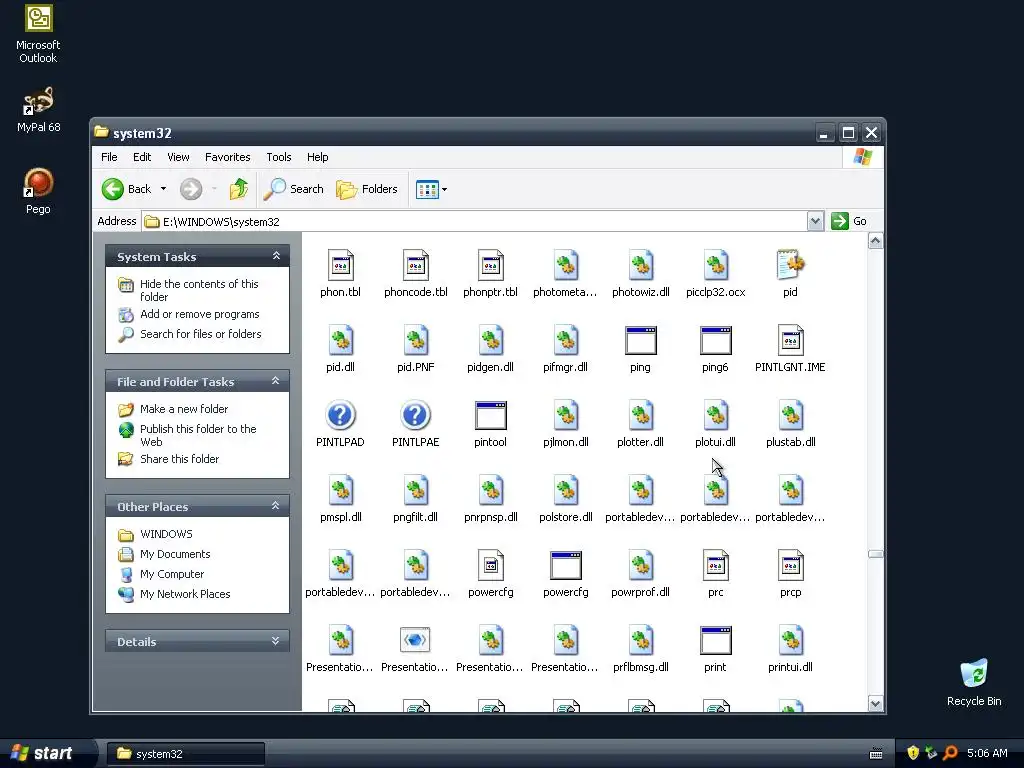Open the Tools menu
Image resolution: width=1024 pixels, height=768 pixels.
[279, 157]
